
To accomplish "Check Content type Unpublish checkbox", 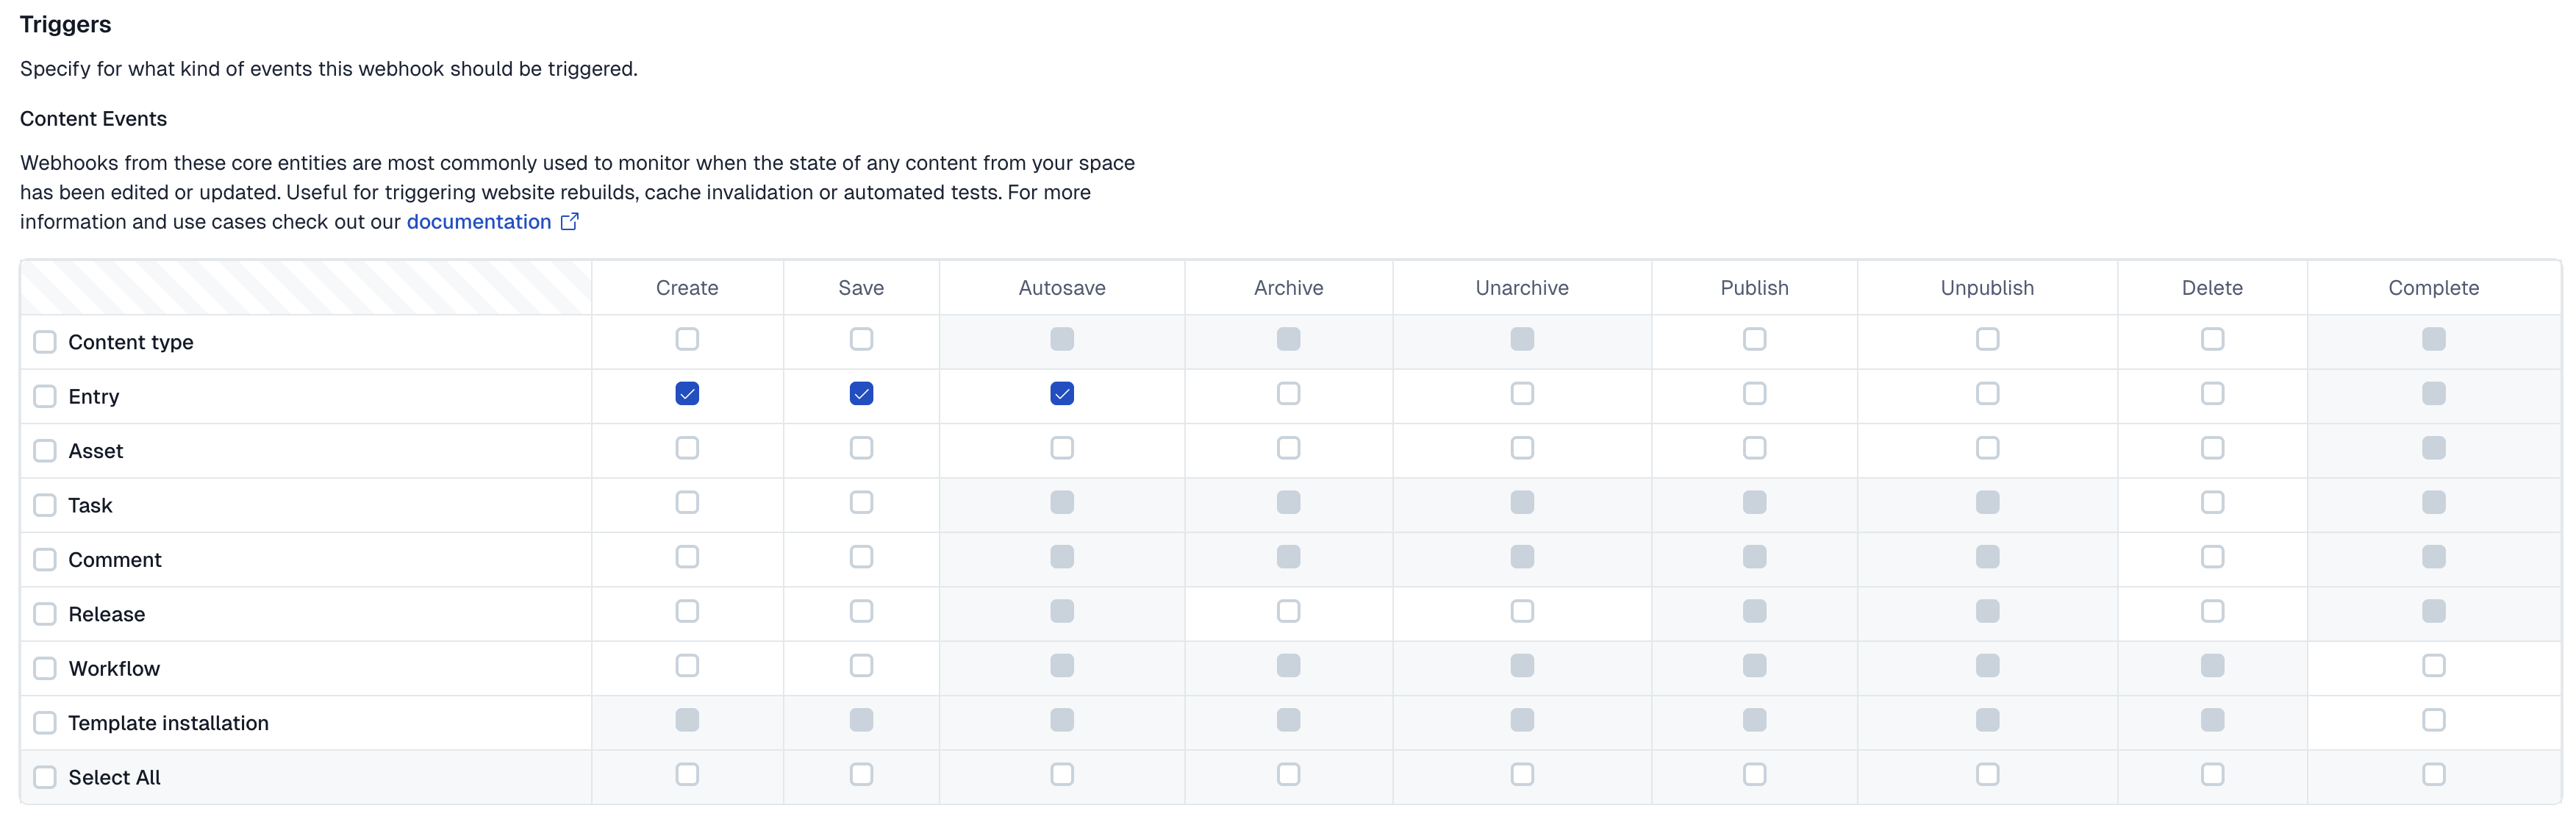I will click(x=1987, y=339).
